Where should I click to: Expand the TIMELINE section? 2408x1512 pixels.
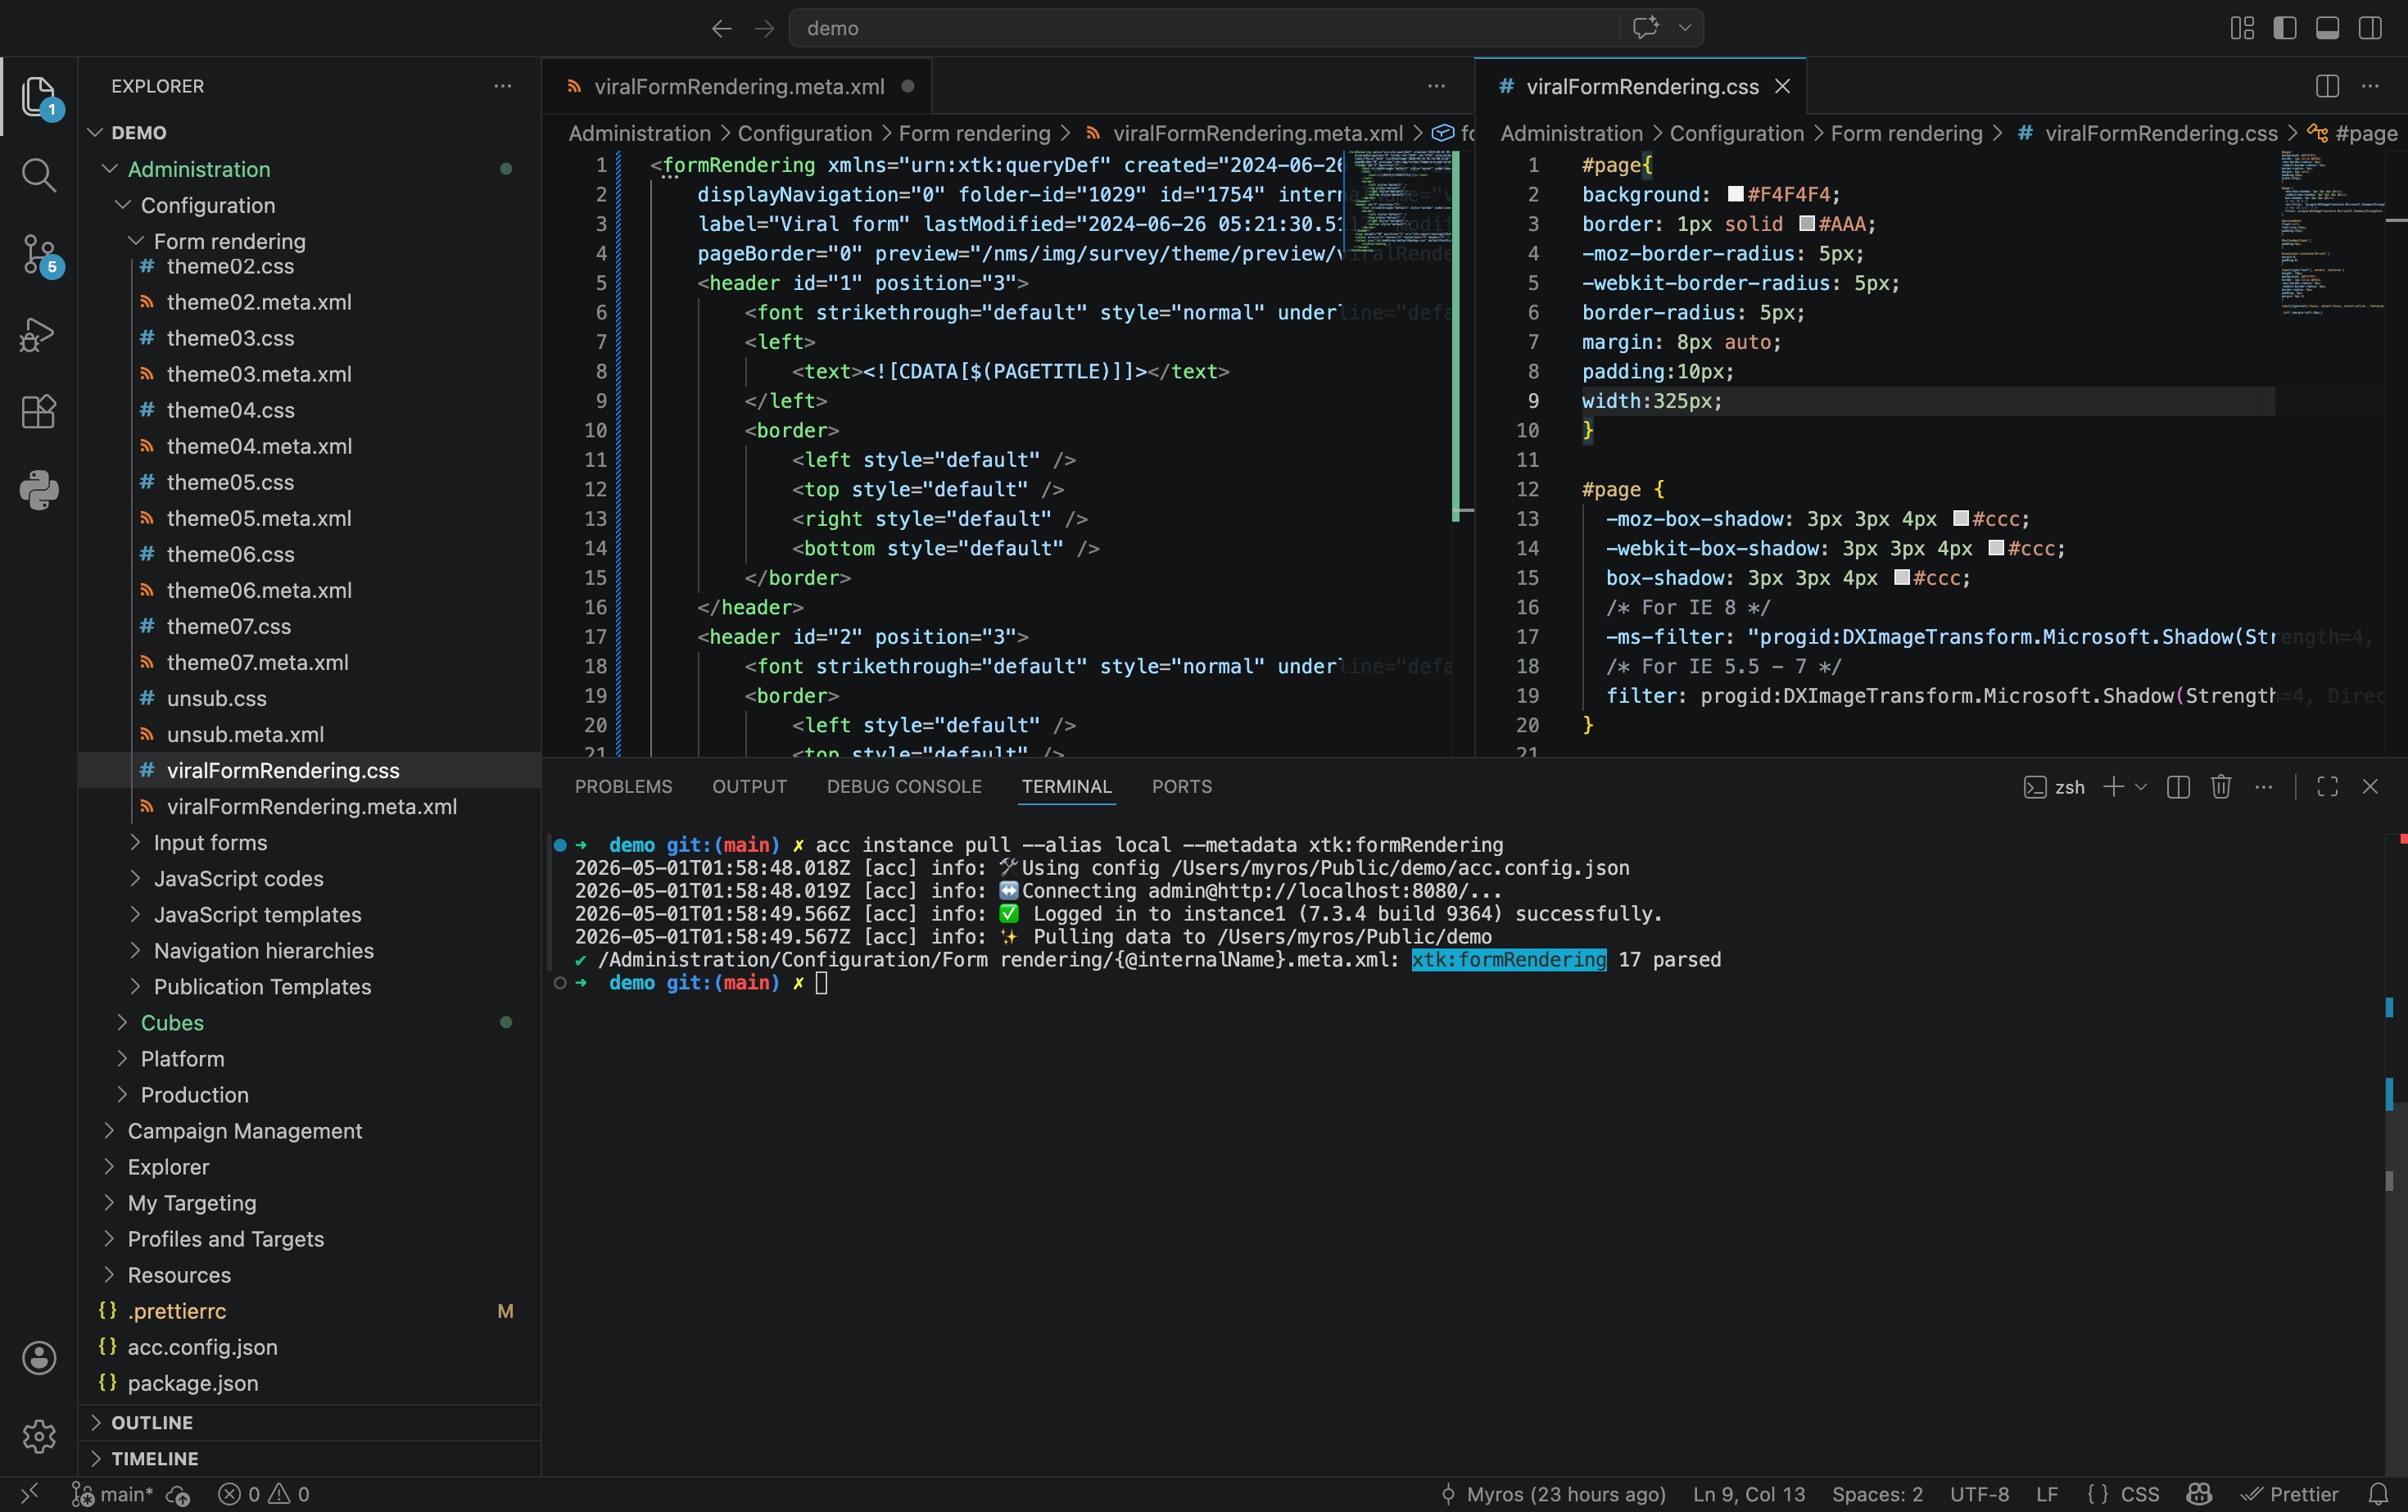(x=310, y=1458)
